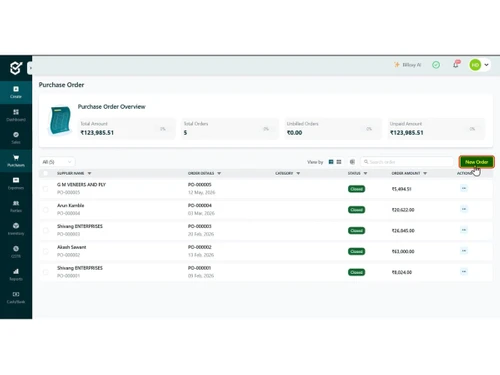Image resolution: width=500 pixels, height=375 pixels.
Task: Click the ₹26,845.00 order amount
Action: pos(403,231)
